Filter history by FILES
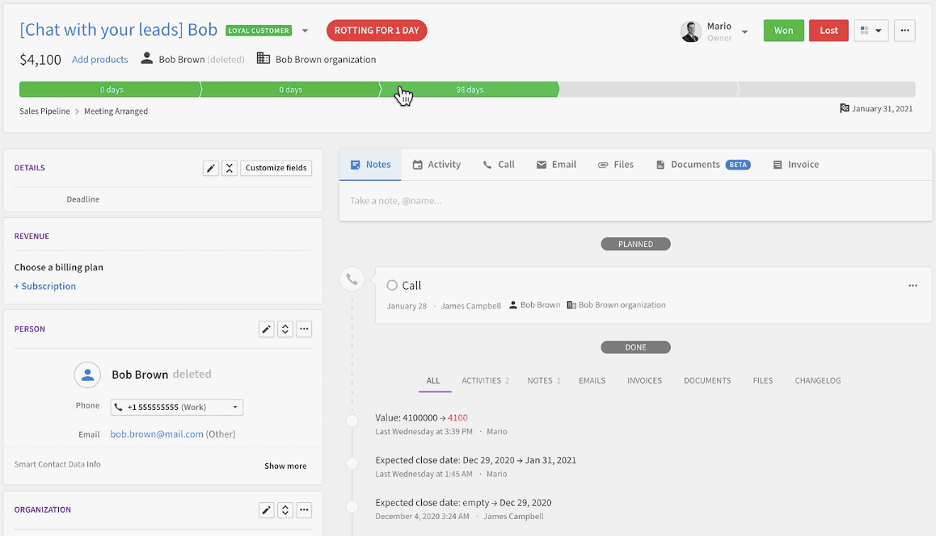The image size is (936, 536). pyautogui.click(x=763, y=381)
